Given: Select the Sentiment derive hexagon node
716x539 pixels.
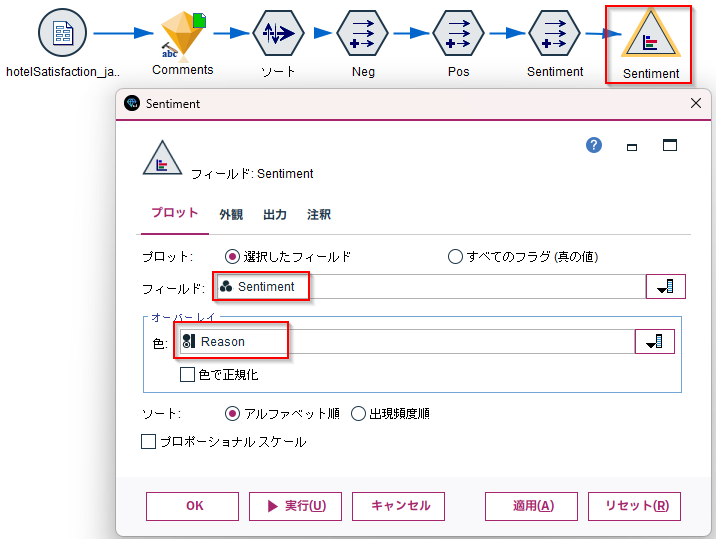Looking at the screenshot, I should (x=554, y=33).
